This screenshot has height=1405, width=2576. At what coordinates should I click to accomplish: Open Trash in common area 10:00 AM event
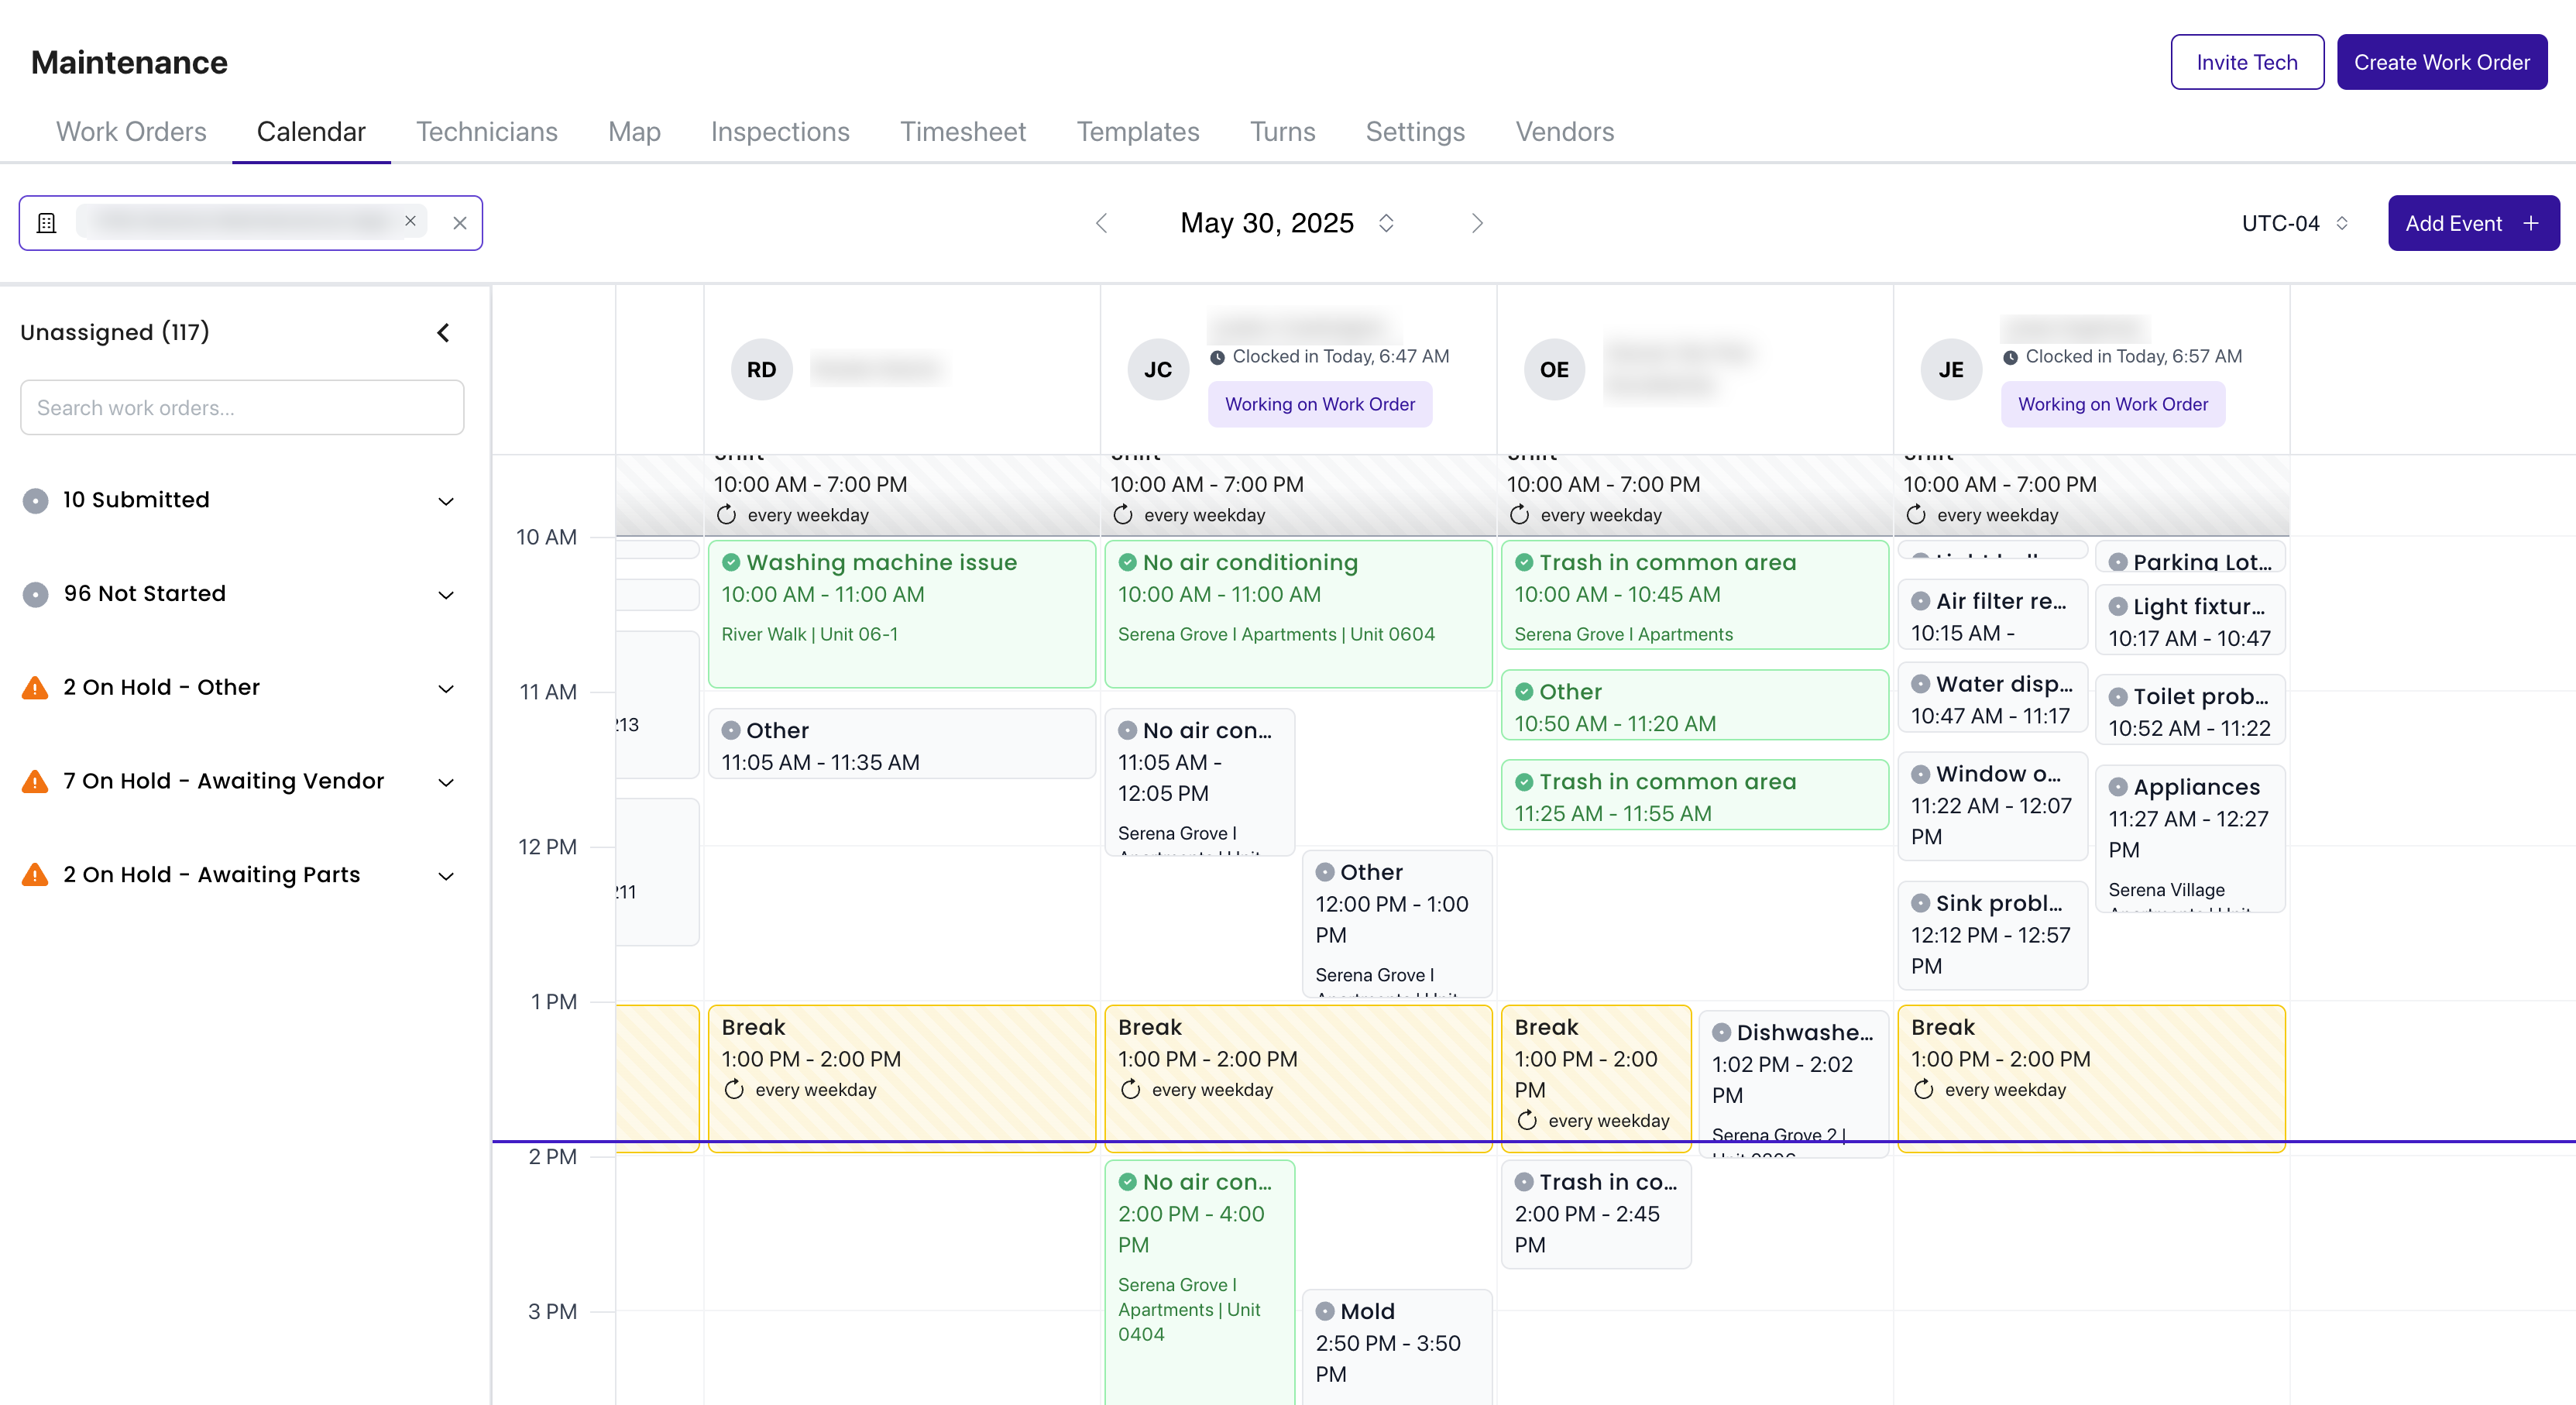1695,595
